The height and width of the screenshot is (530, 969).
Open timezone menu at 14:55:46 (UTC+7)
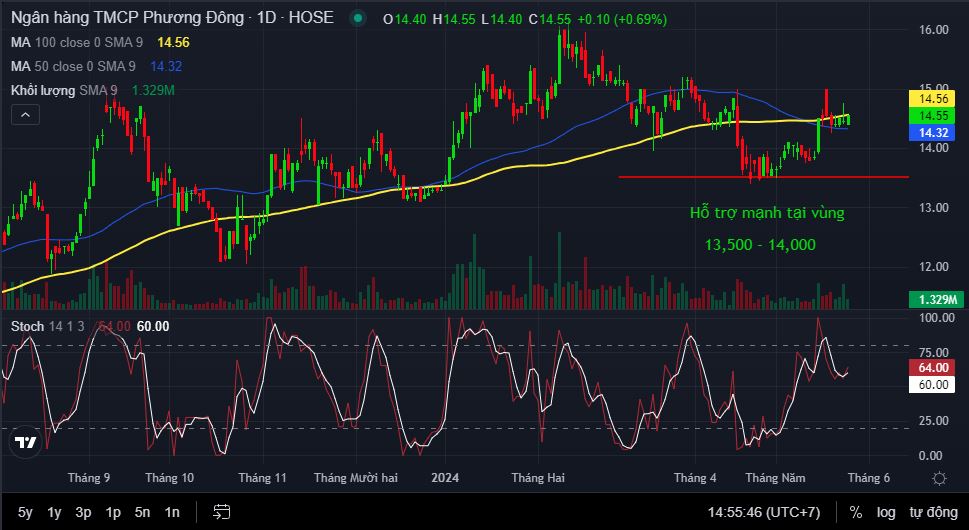click(x=764, y=512)
